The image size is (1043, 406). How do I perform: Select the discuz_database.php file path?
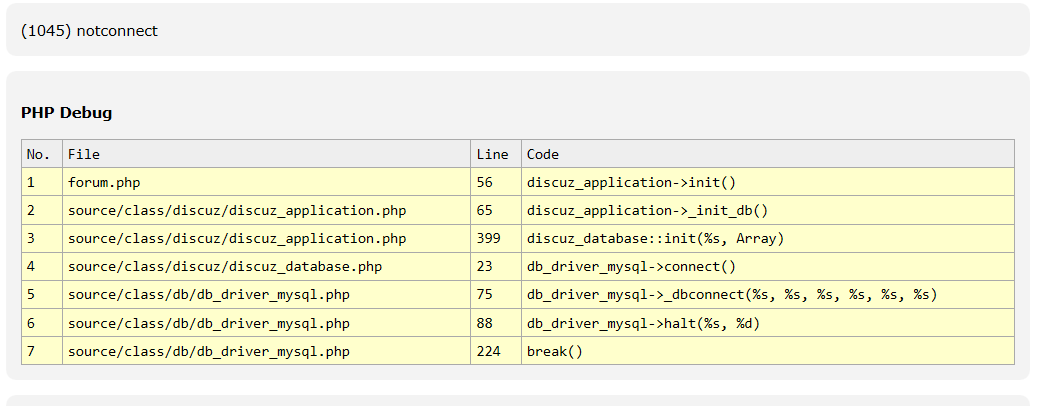(225, 266)
